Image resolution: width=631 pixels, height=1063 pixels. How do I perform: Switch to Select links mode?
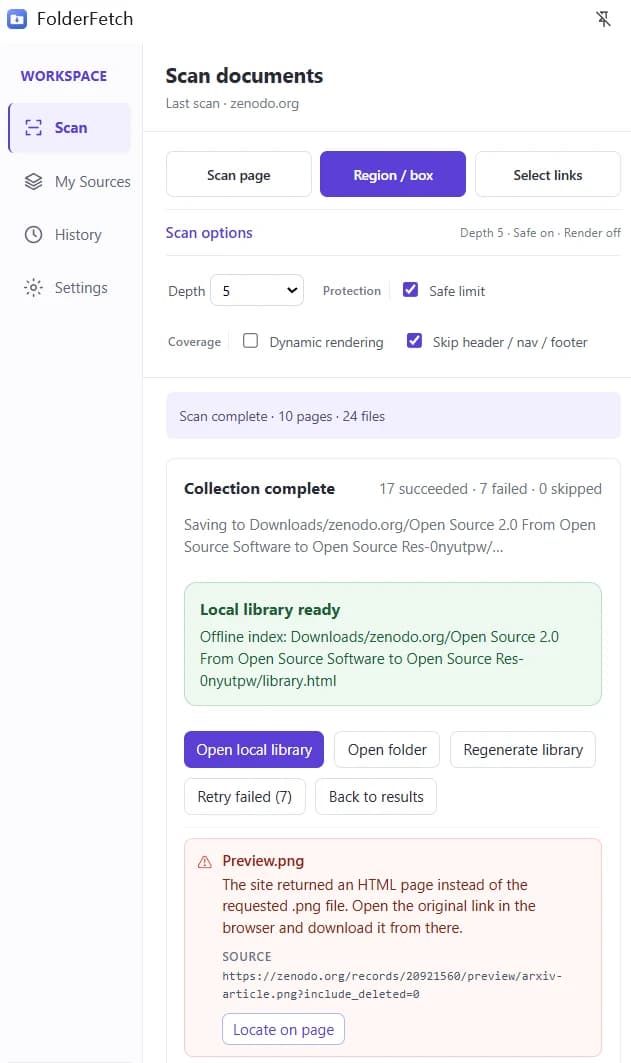(548, 174)
